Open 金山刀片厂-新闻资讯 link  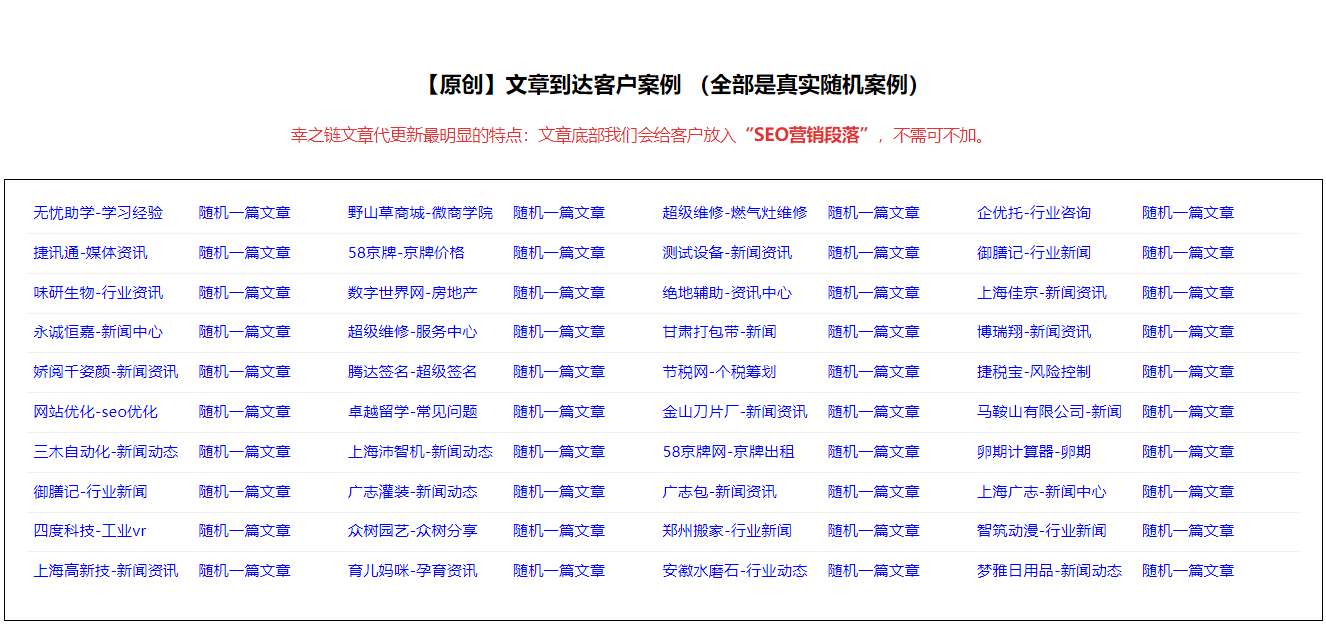pos(735,412)
